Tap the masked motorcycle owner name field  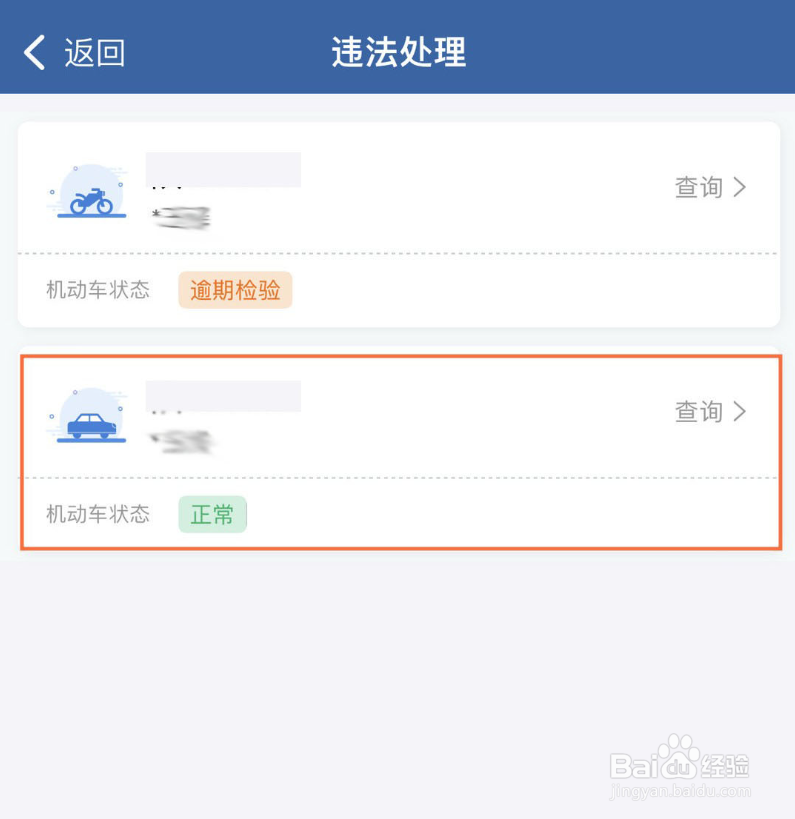(x=223, y=170)
